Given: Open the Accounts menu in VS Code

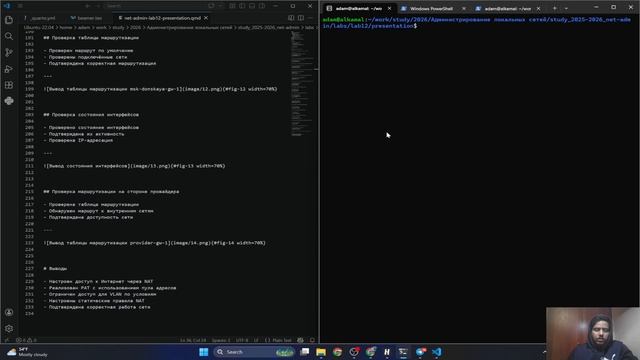Looking at the screenshot, I should click(x=9, y=312).
